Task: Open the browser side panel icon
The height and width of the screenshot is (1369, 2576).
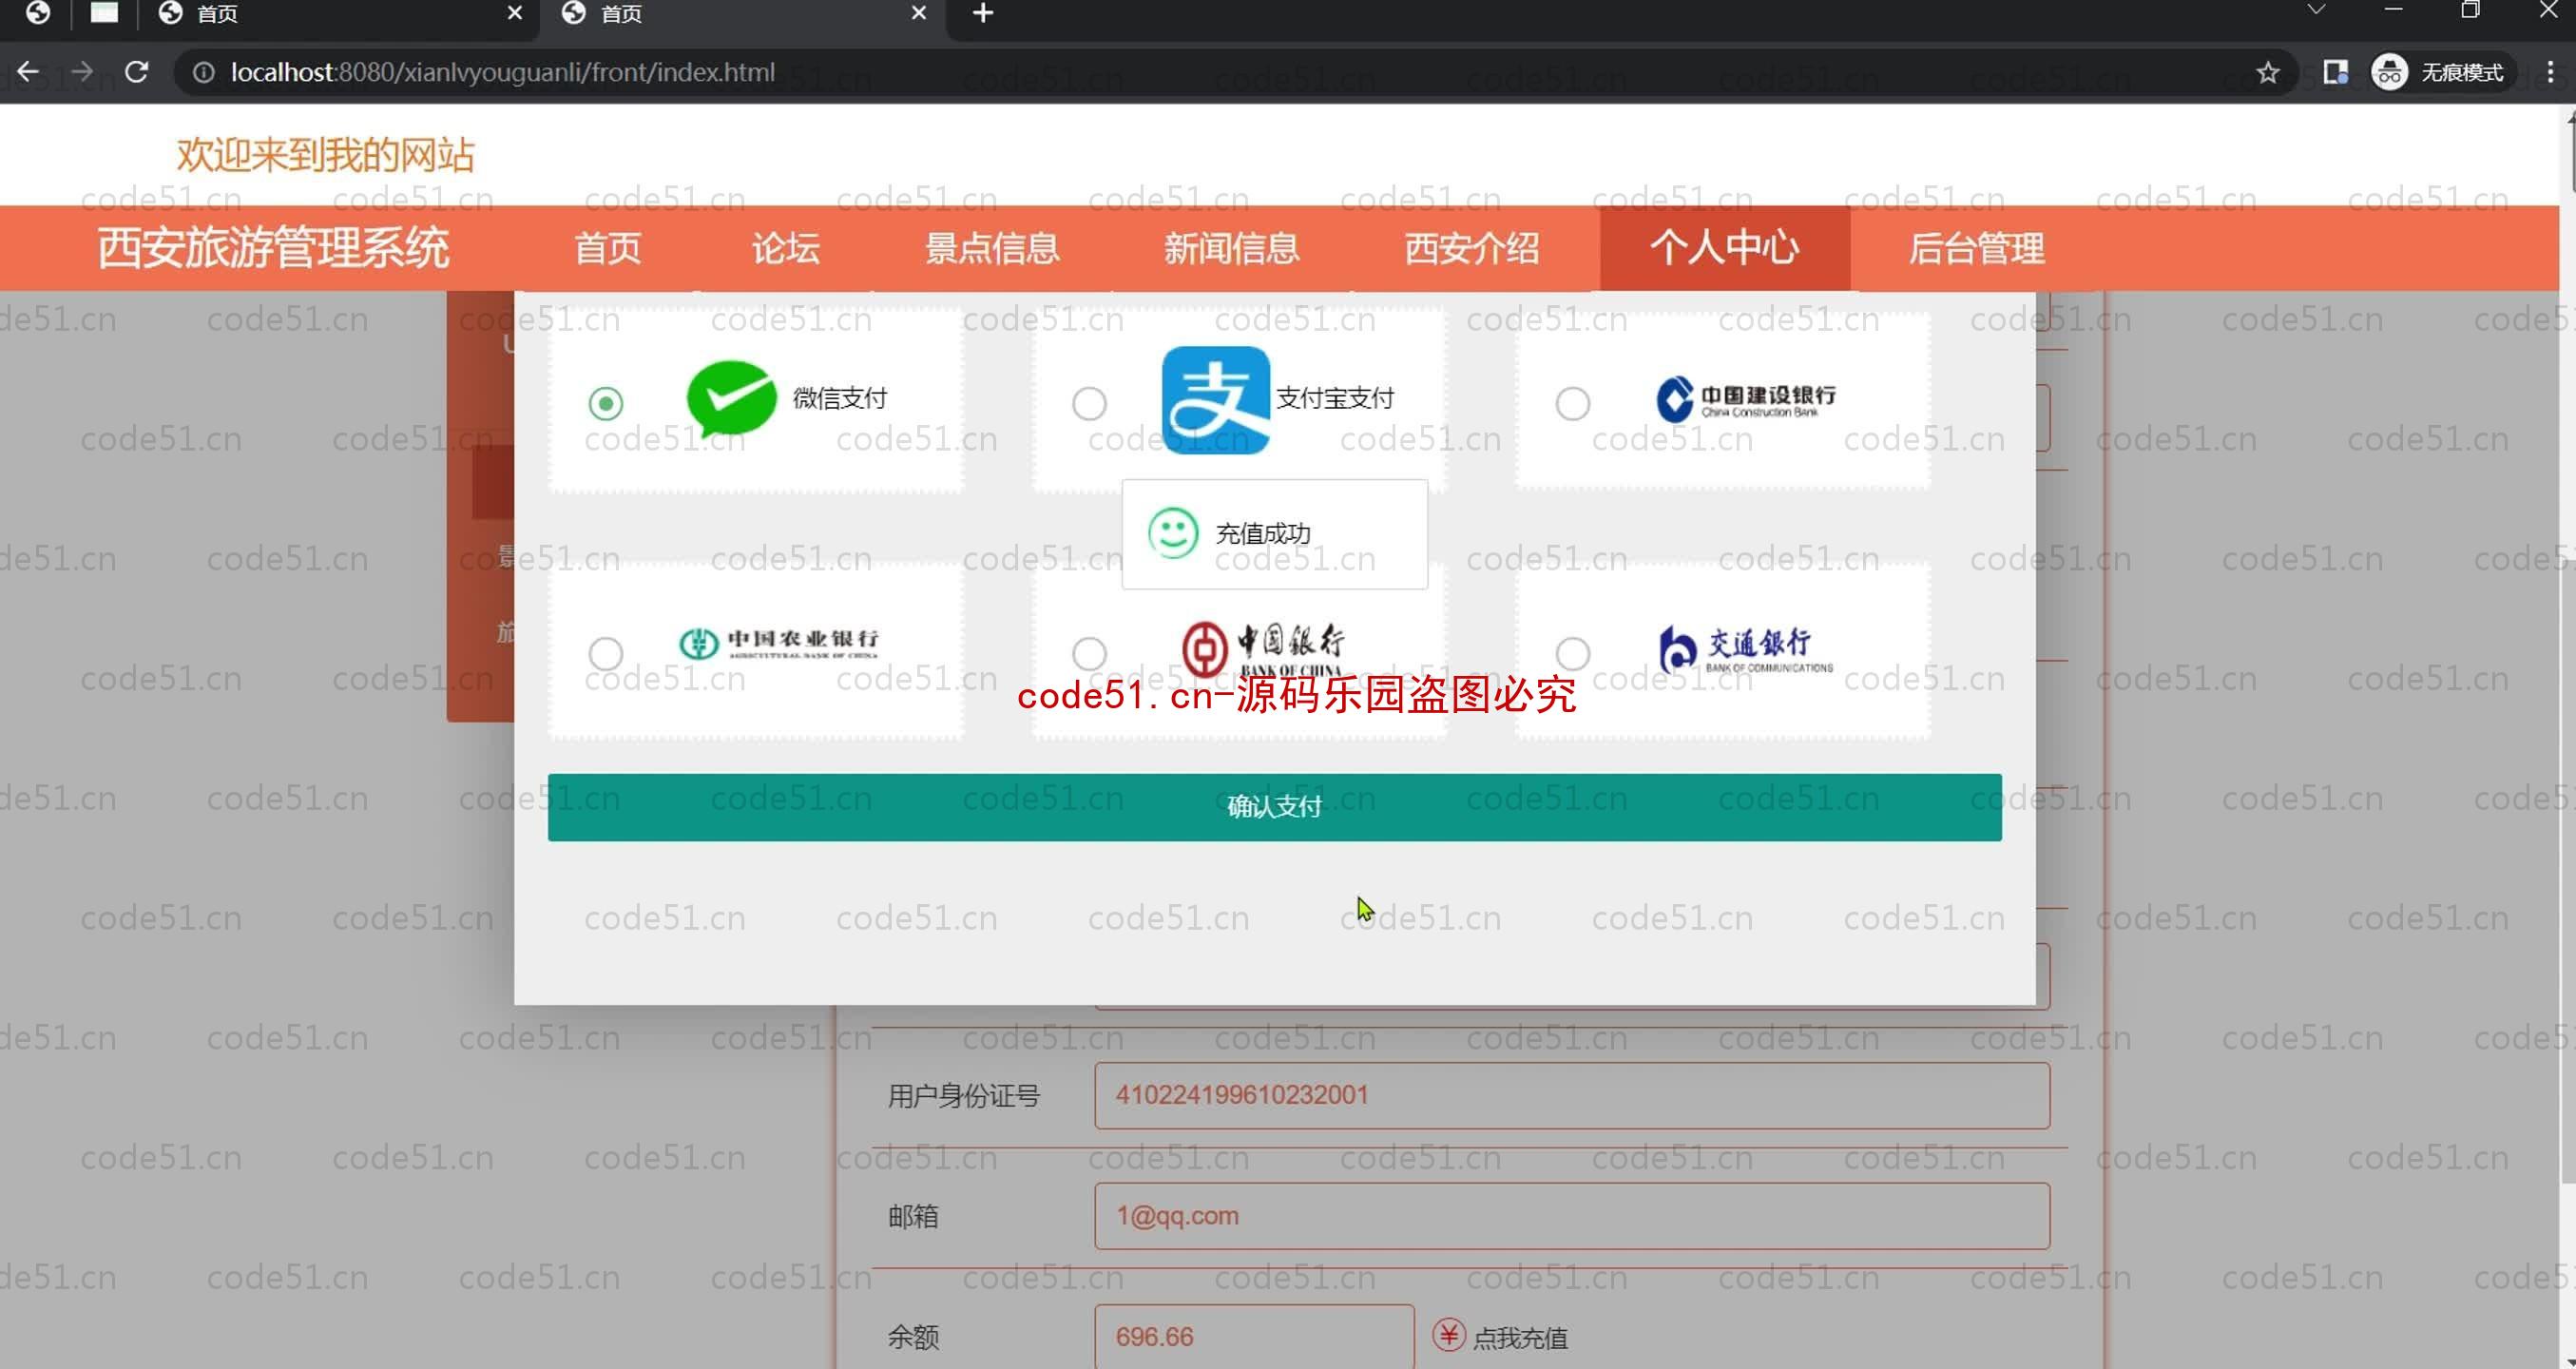Action: tap(2335, 72)
